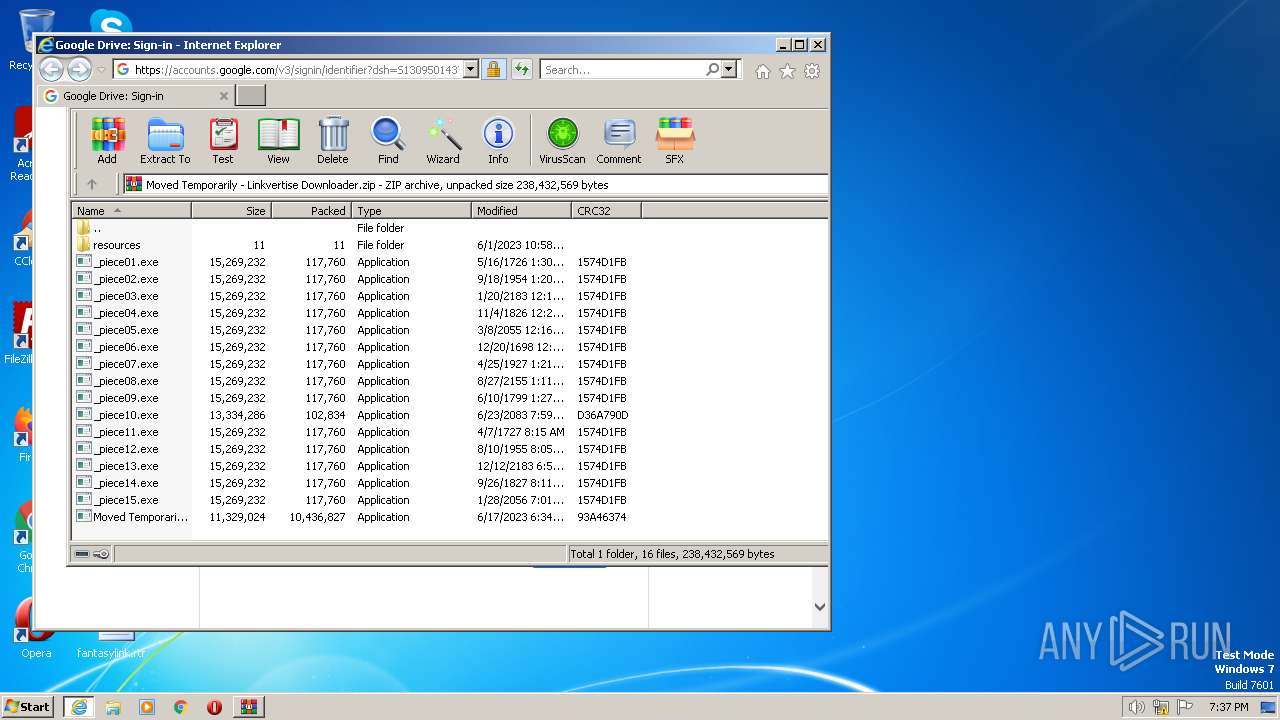This screenshot has width=1280, height=720.
Task: Select the Moved Temporari... application file
Action: point(132,517)
